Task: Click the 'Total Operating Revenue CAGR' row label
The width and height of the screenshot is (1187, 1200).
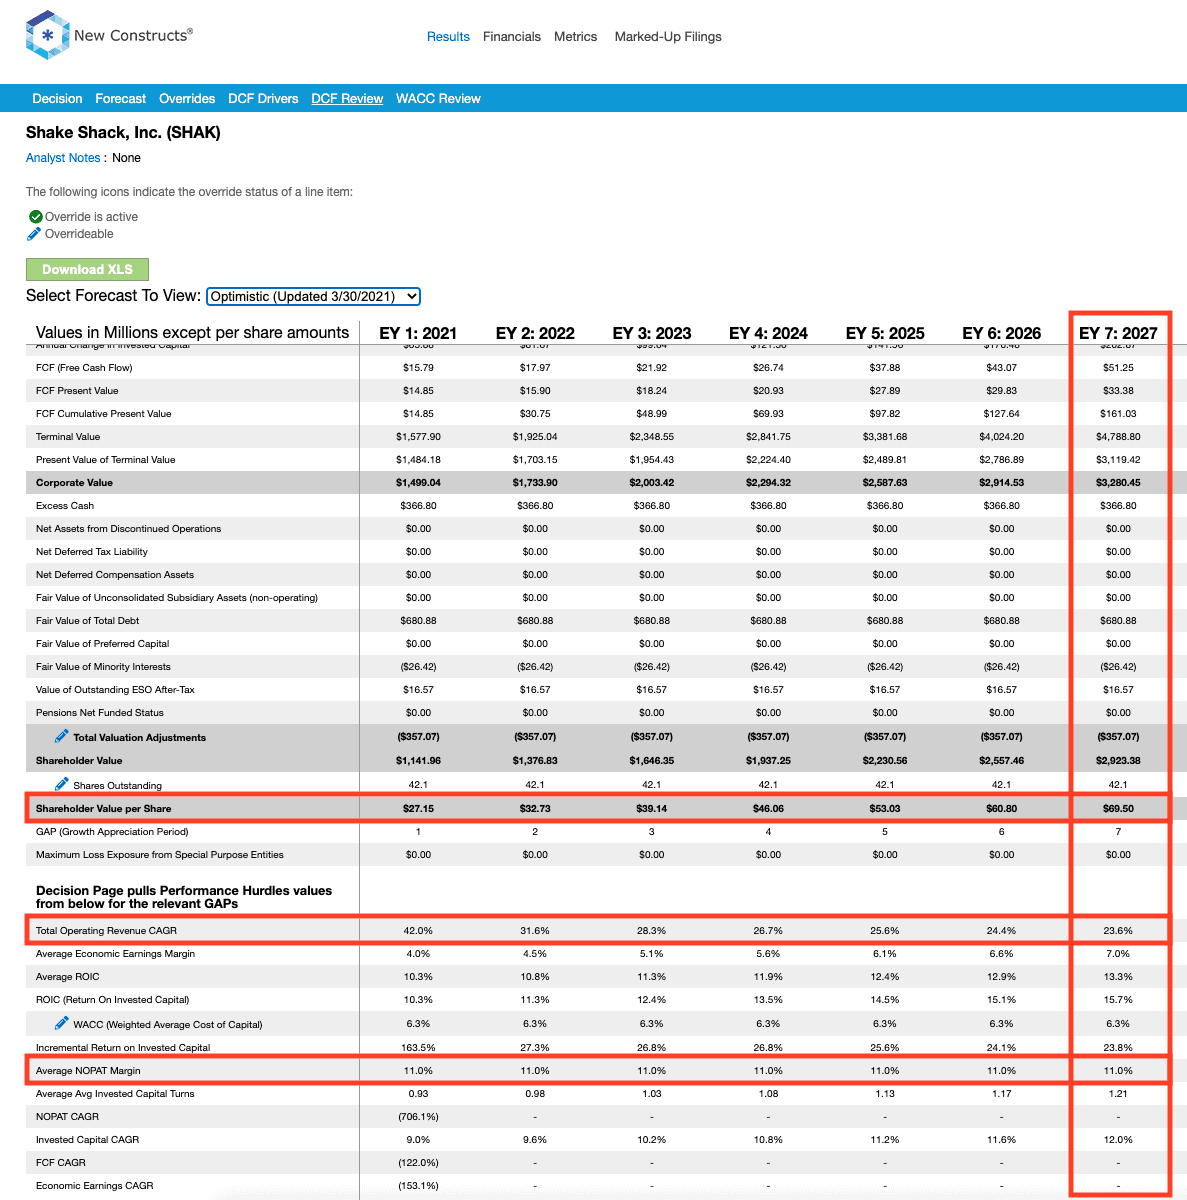Action: click(106, 931)
